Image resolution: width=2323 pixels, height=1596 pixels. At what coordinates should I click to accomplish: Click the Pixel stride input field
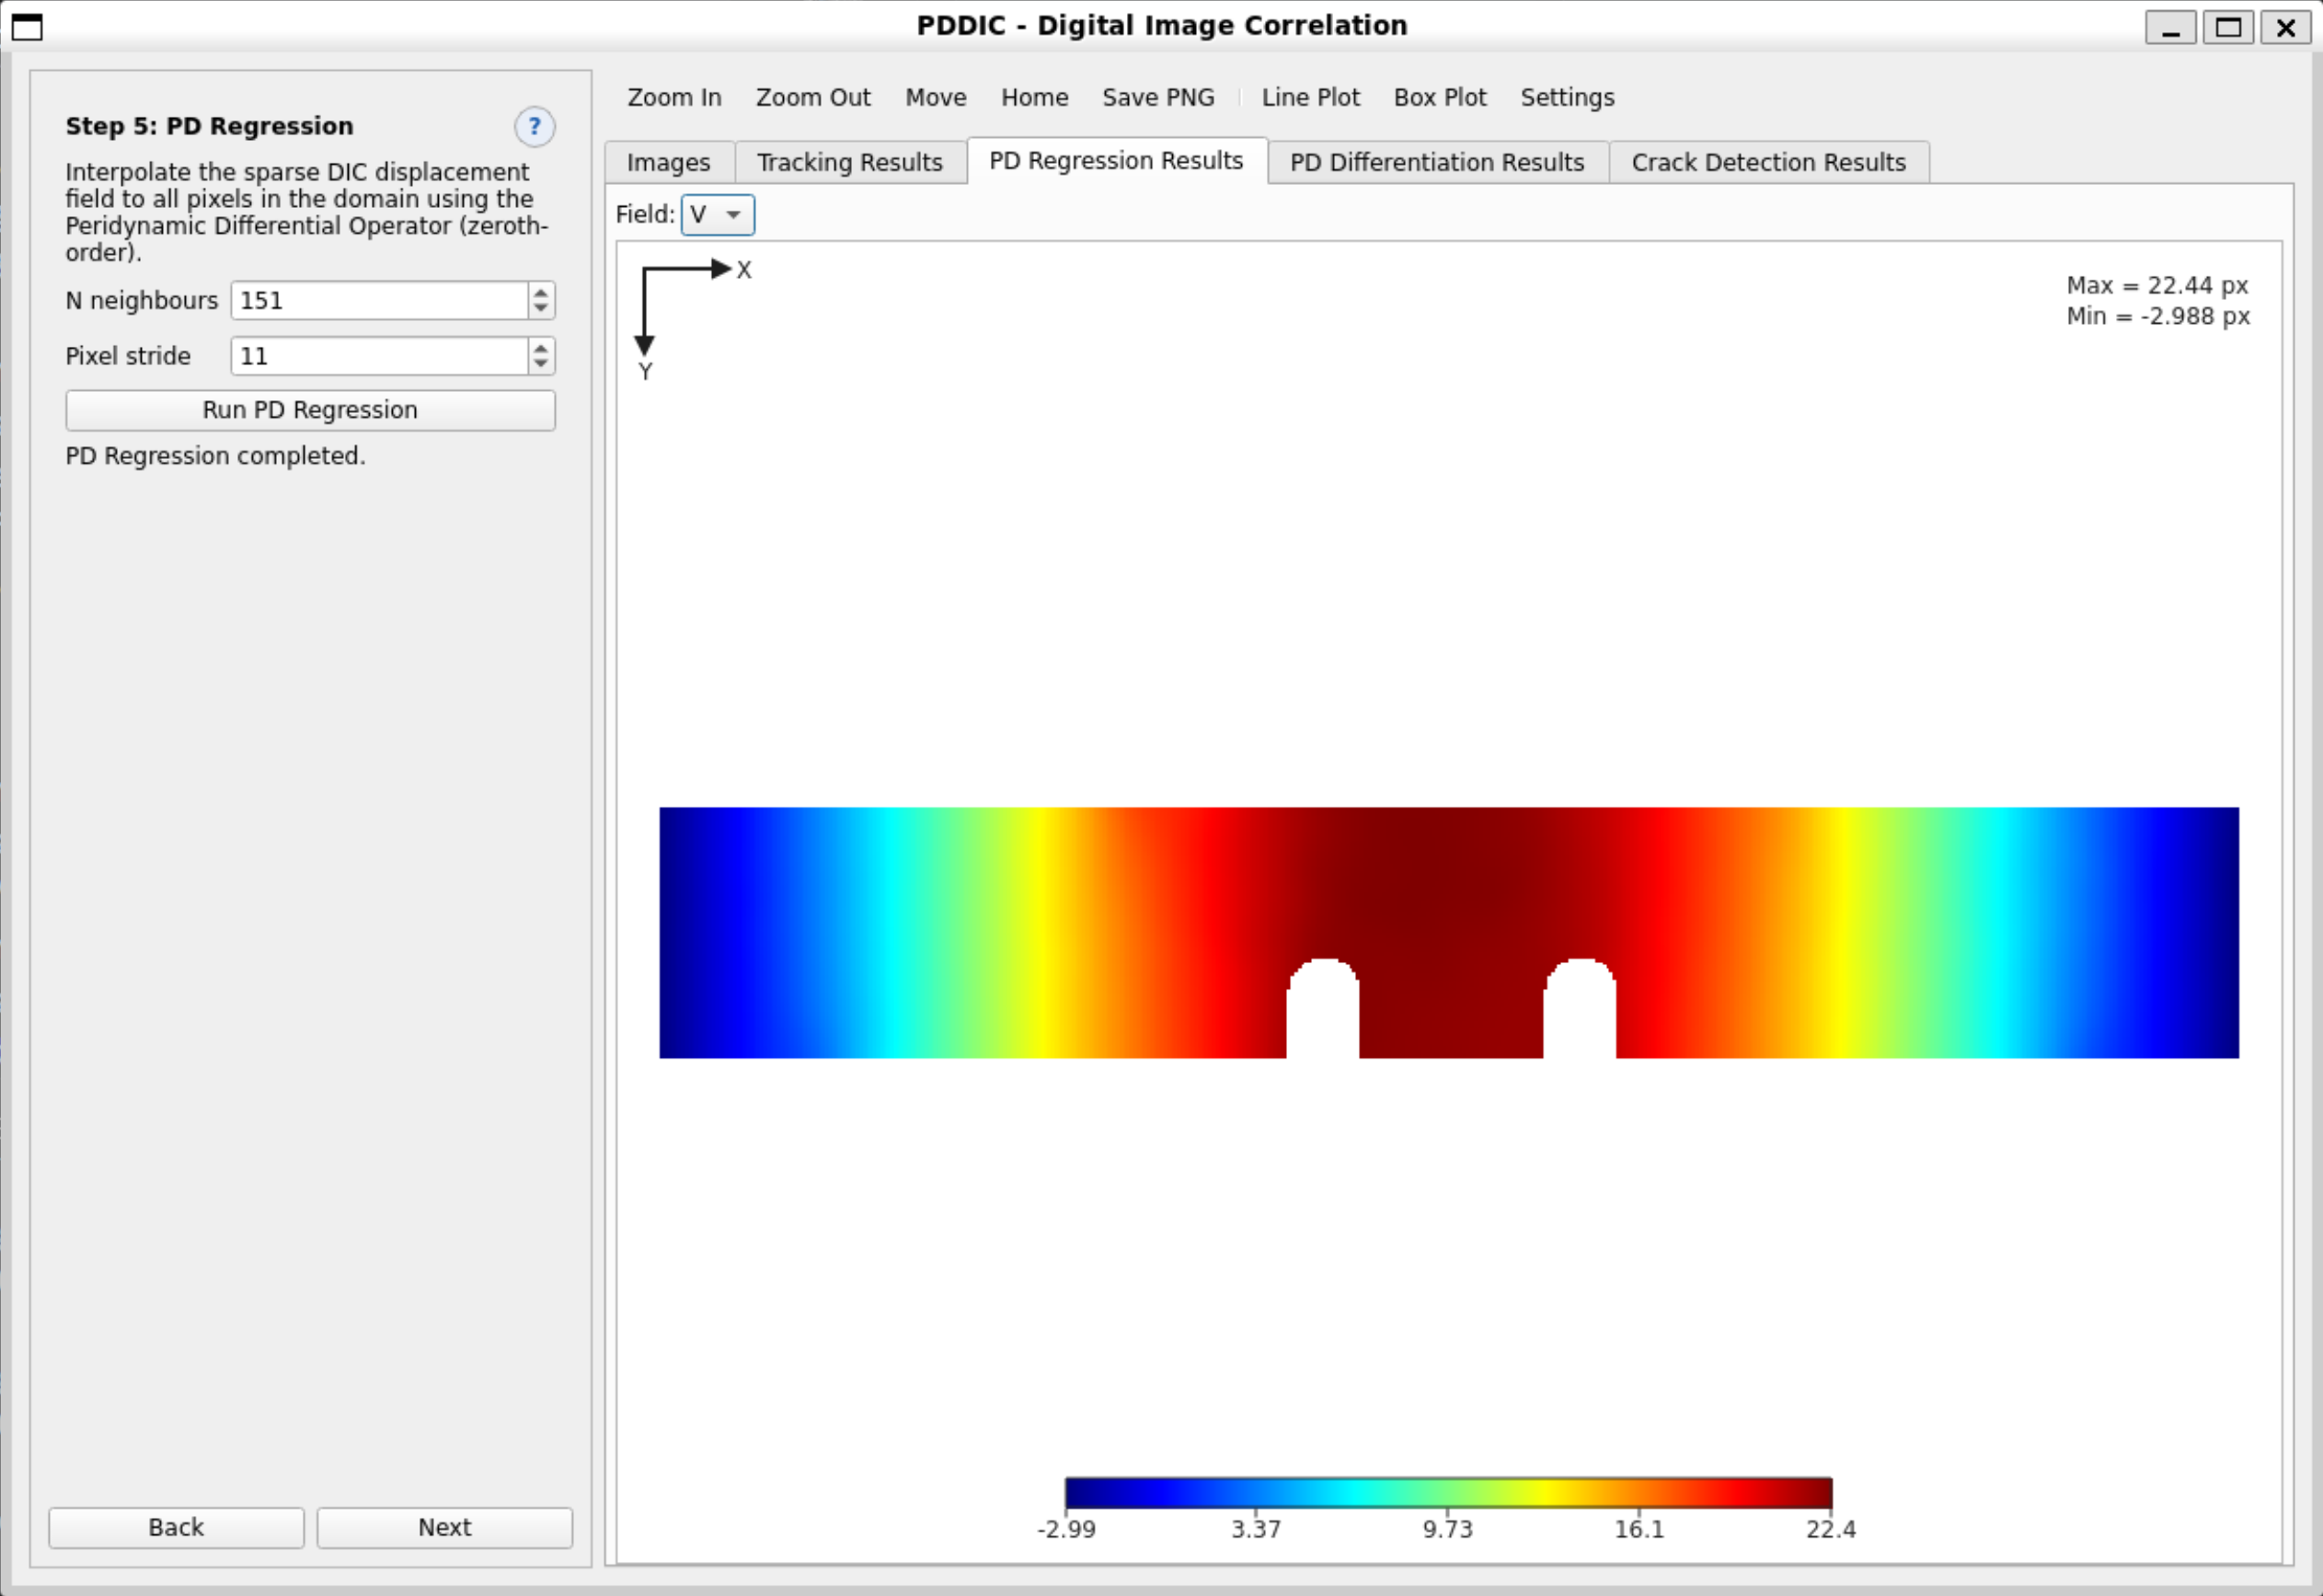click(379, 357)
